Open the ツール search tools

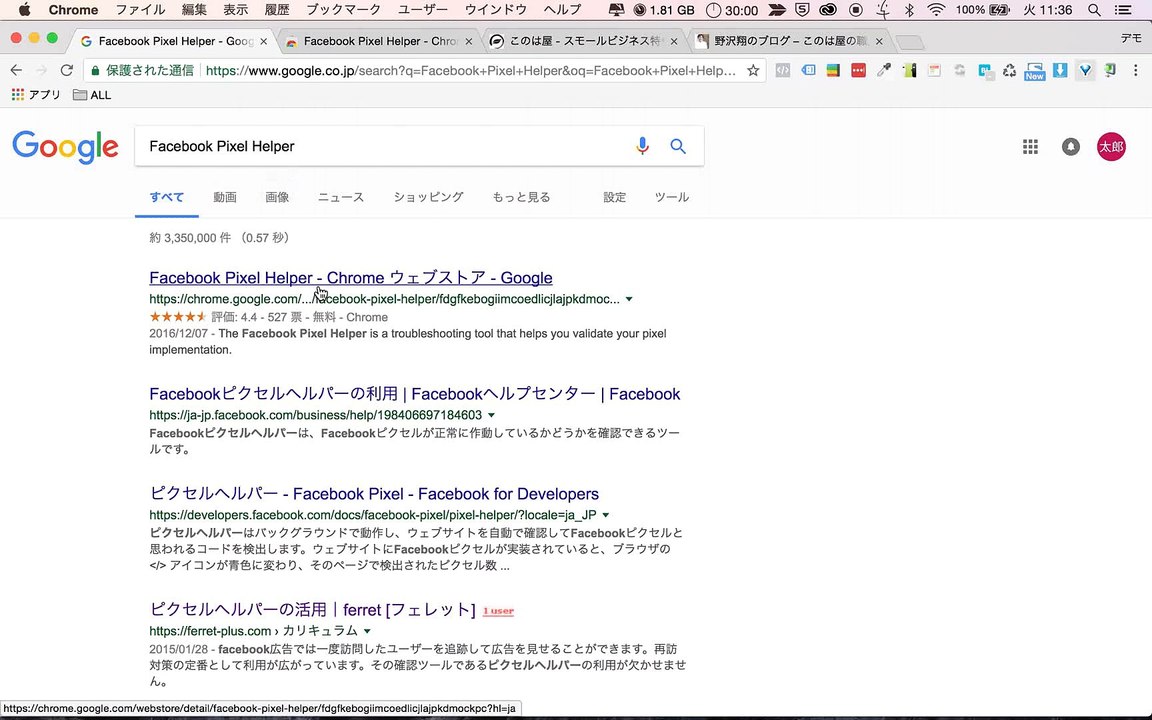[x=672, y=197]
